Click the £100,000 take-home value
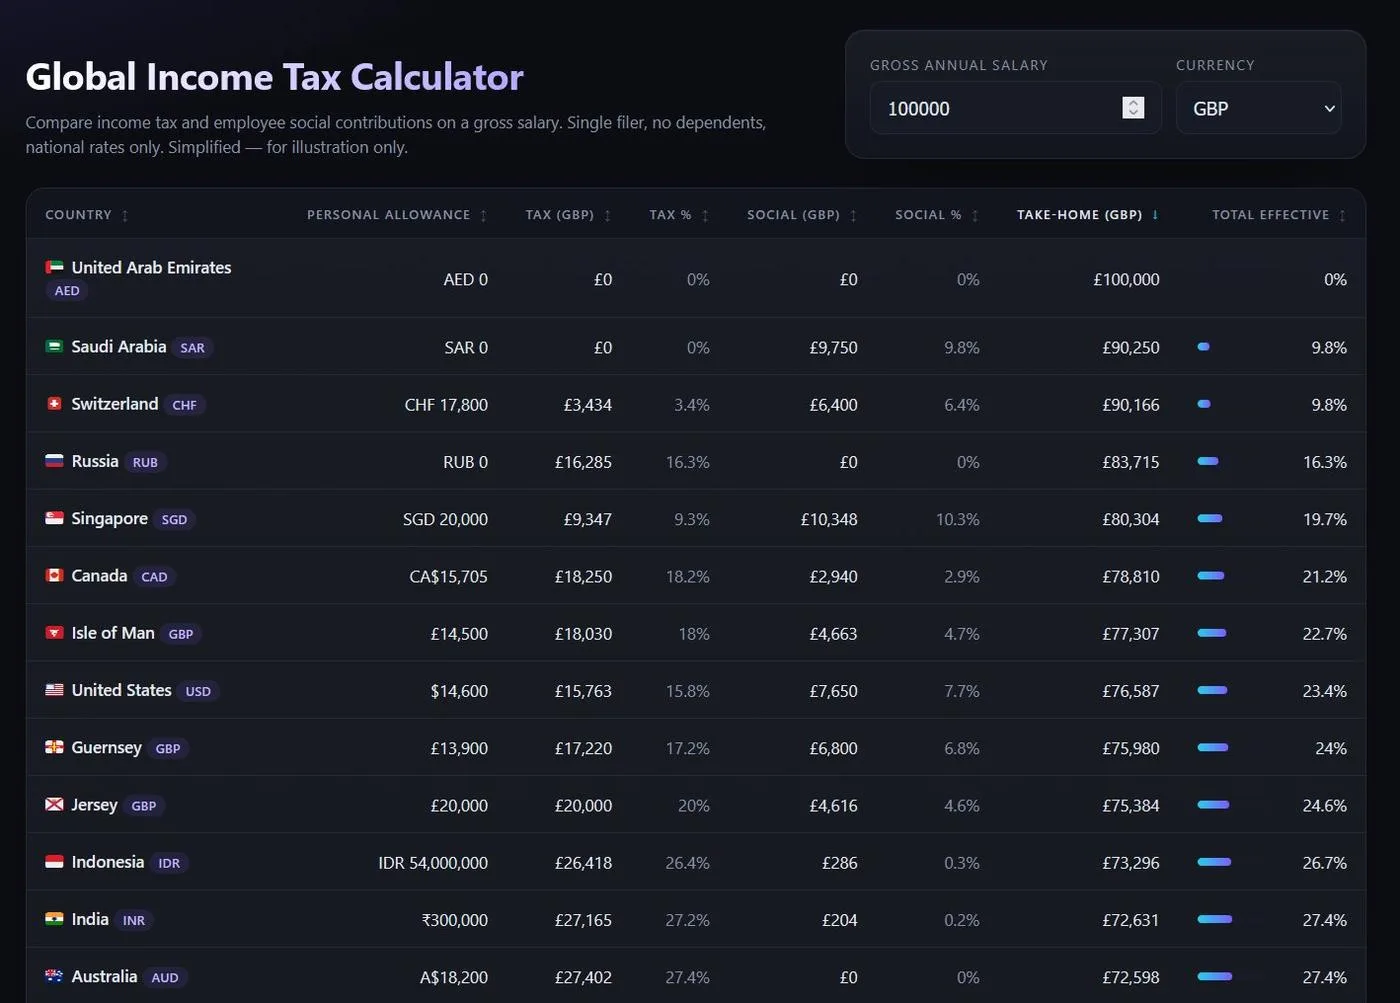This screenshot has width=1400, height=1003. (1126, 280)
